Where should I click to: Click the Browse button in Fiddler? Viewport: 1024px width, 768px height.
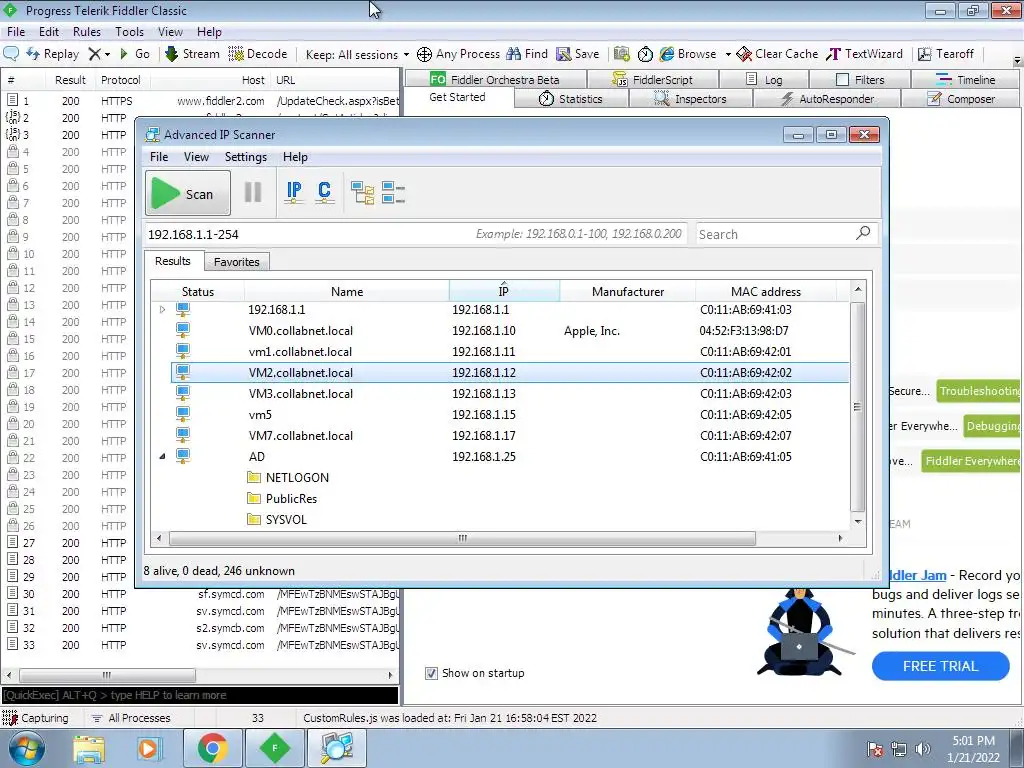click(688, 54)
